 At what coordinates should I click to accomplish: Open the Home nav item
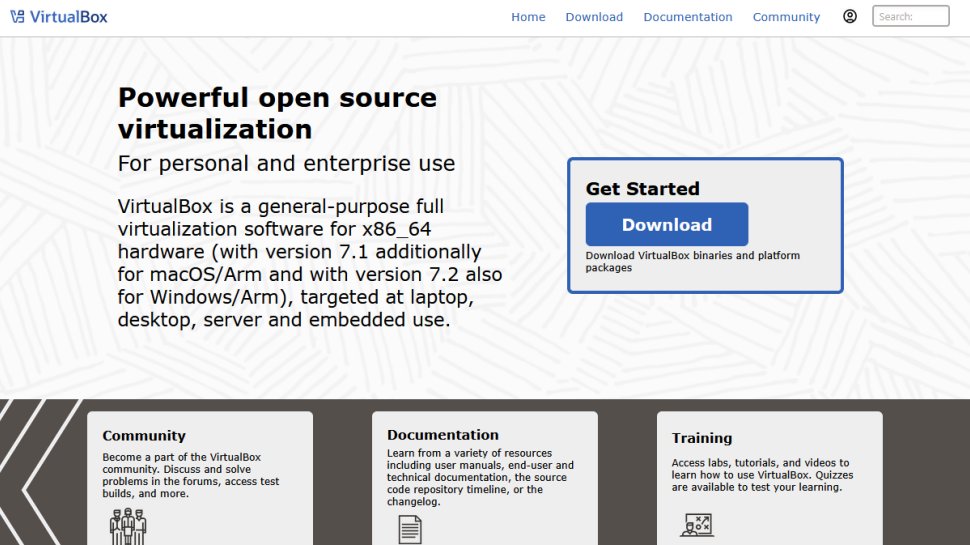528,17
